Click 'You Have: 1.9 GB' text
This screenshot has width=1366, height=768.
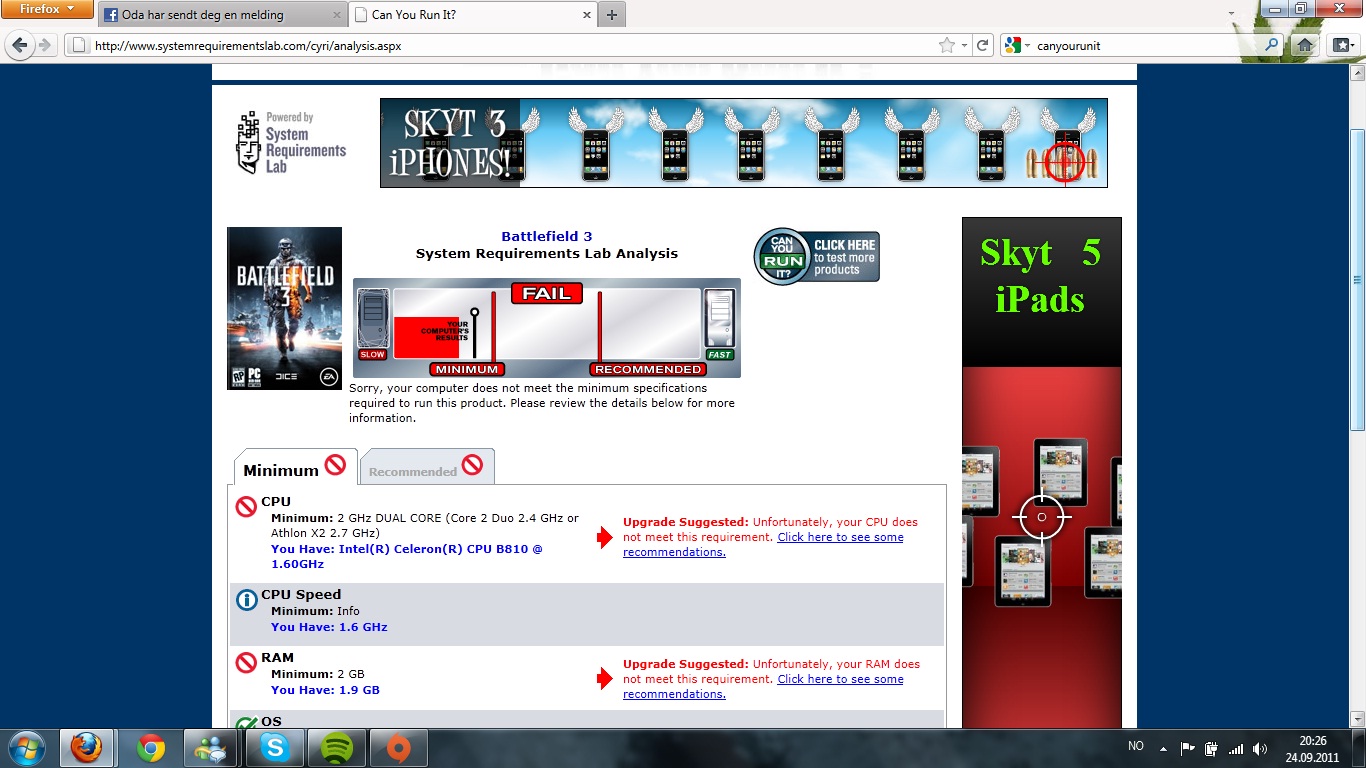tap(325, 690)
